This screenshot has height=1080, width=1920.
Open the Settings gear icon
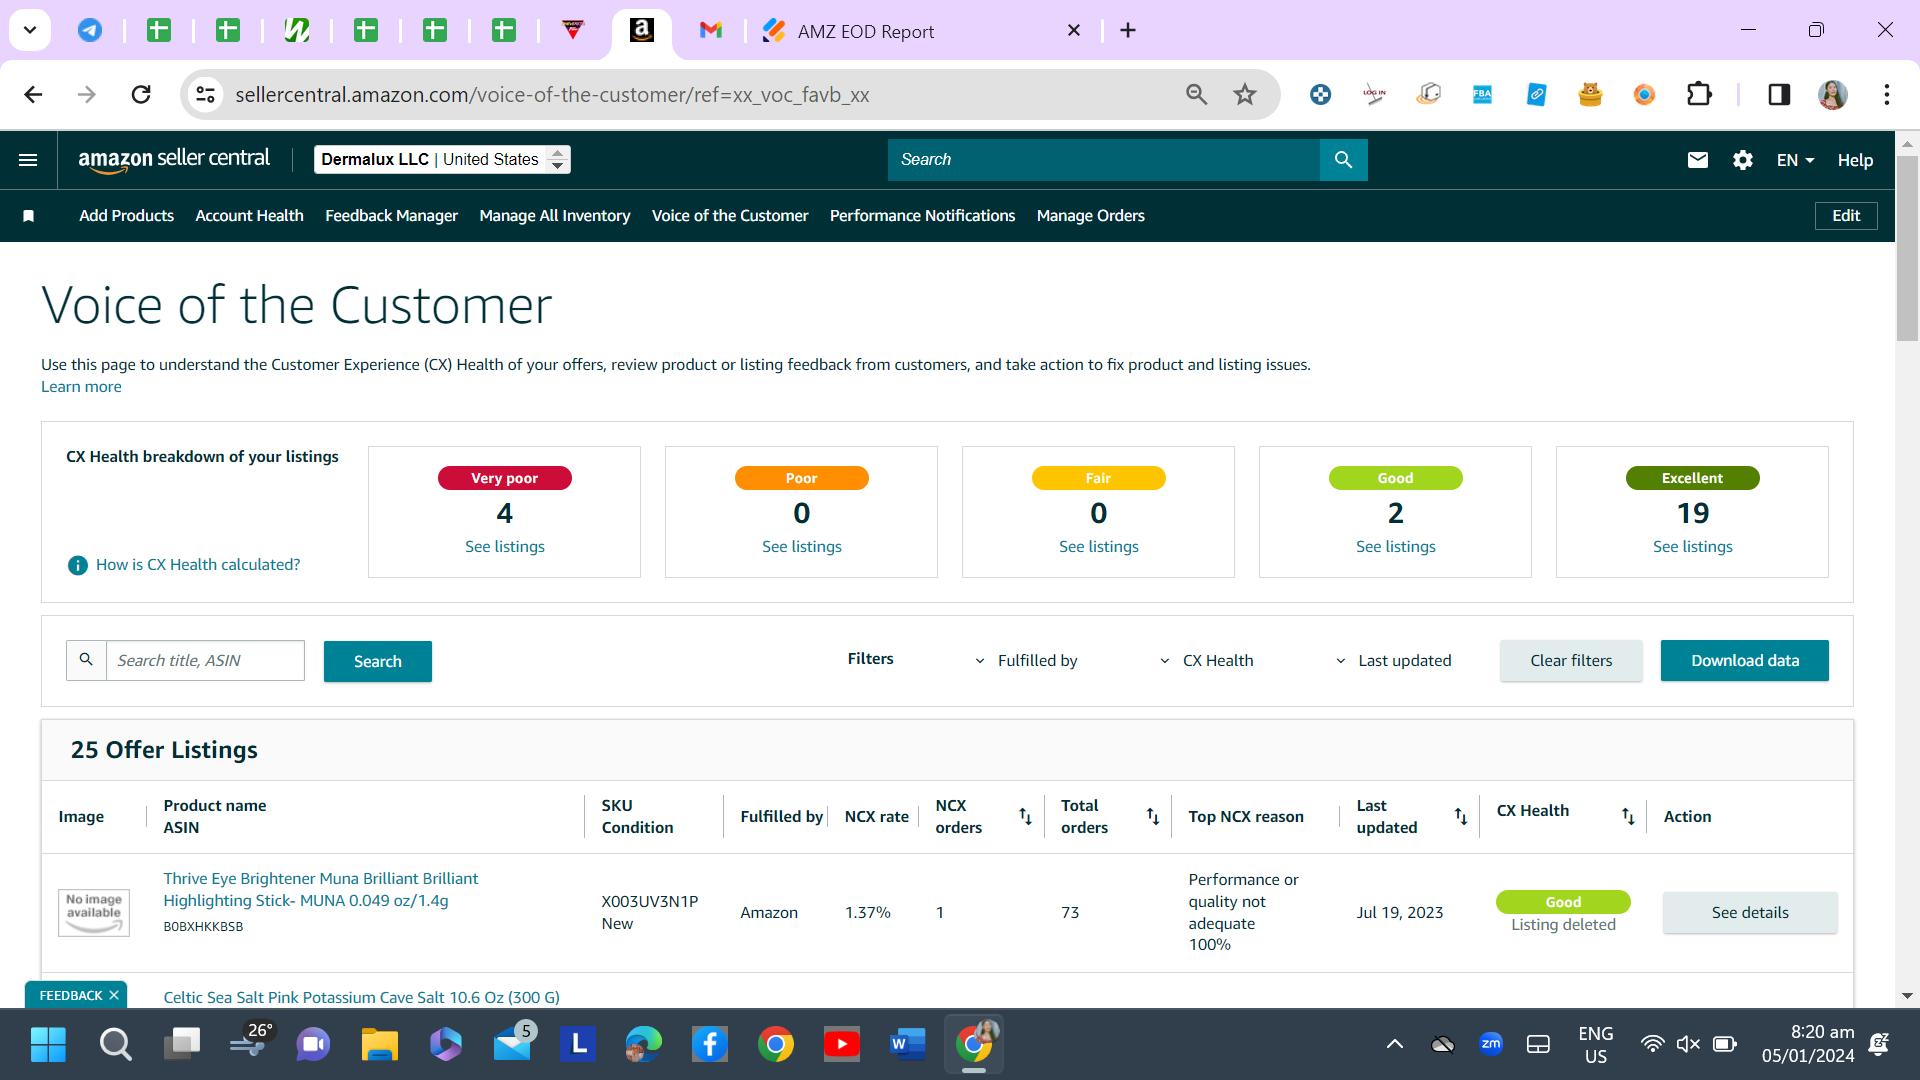pyautogui.click(x=1743, y=160)
